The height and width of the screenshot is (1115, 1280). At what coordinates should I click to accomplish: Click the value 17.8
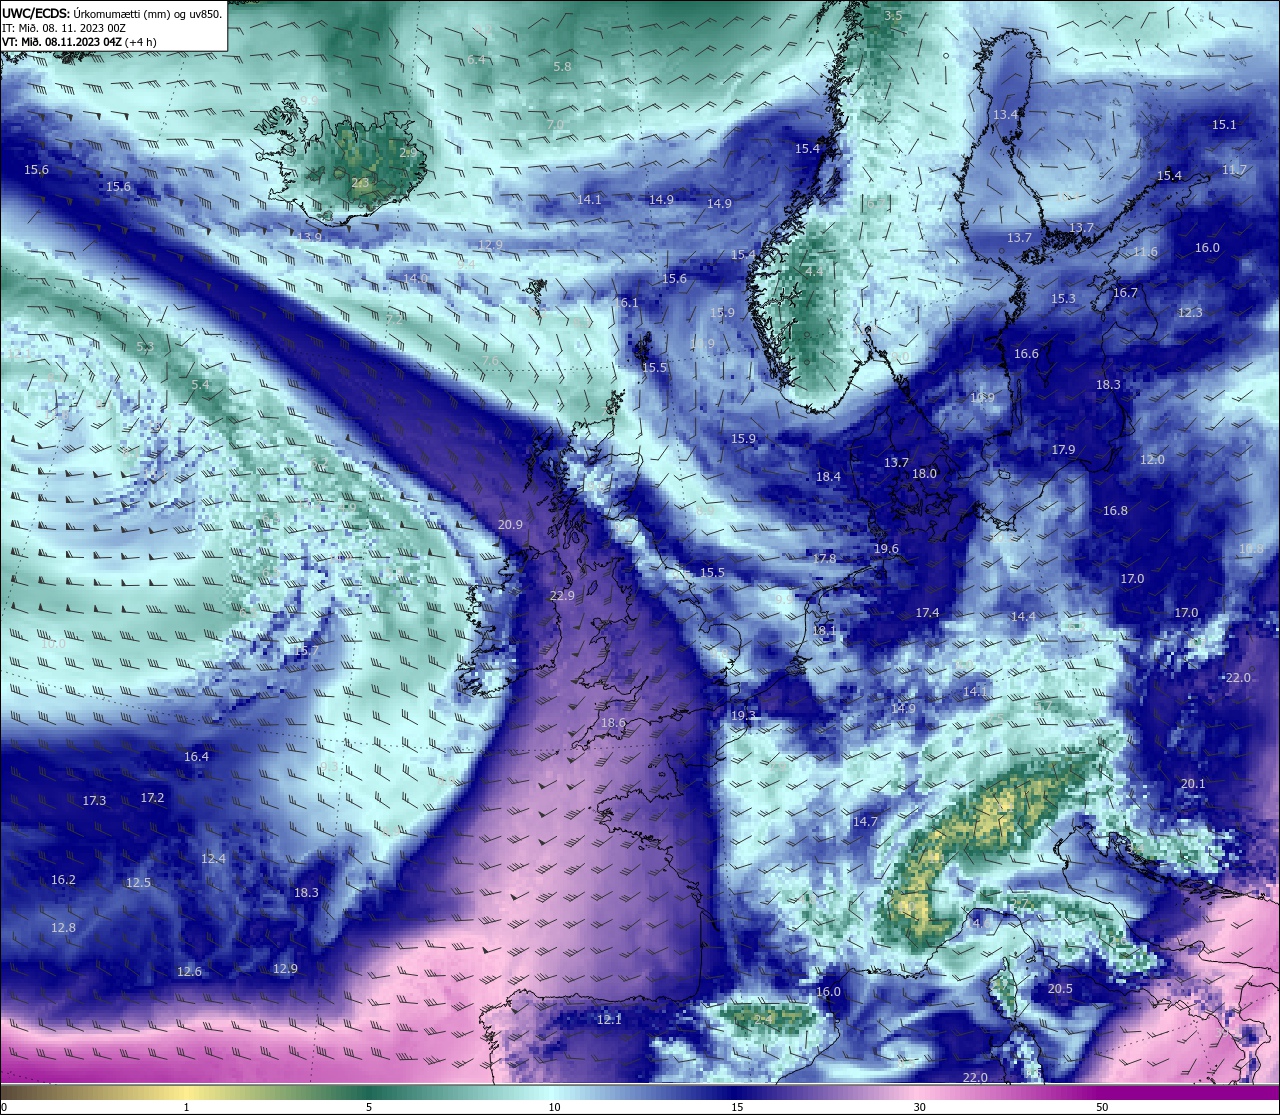point(824,558)
